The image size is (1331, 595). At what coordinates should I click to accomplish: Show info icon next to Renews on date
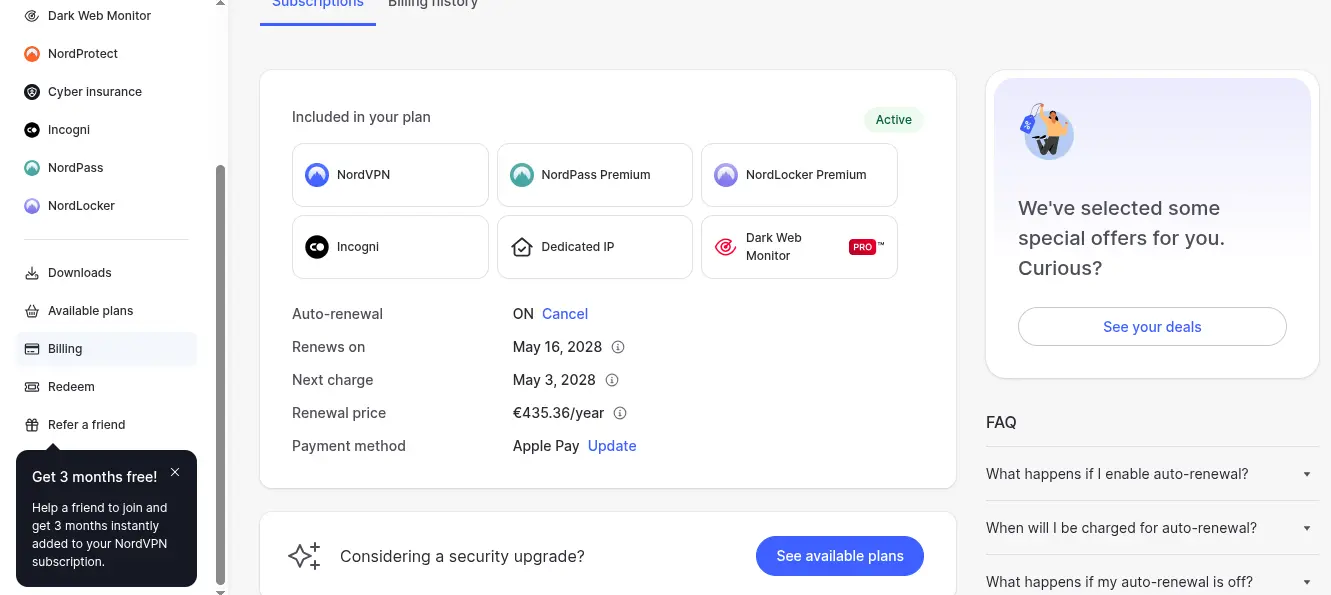(x=618, y=347)
